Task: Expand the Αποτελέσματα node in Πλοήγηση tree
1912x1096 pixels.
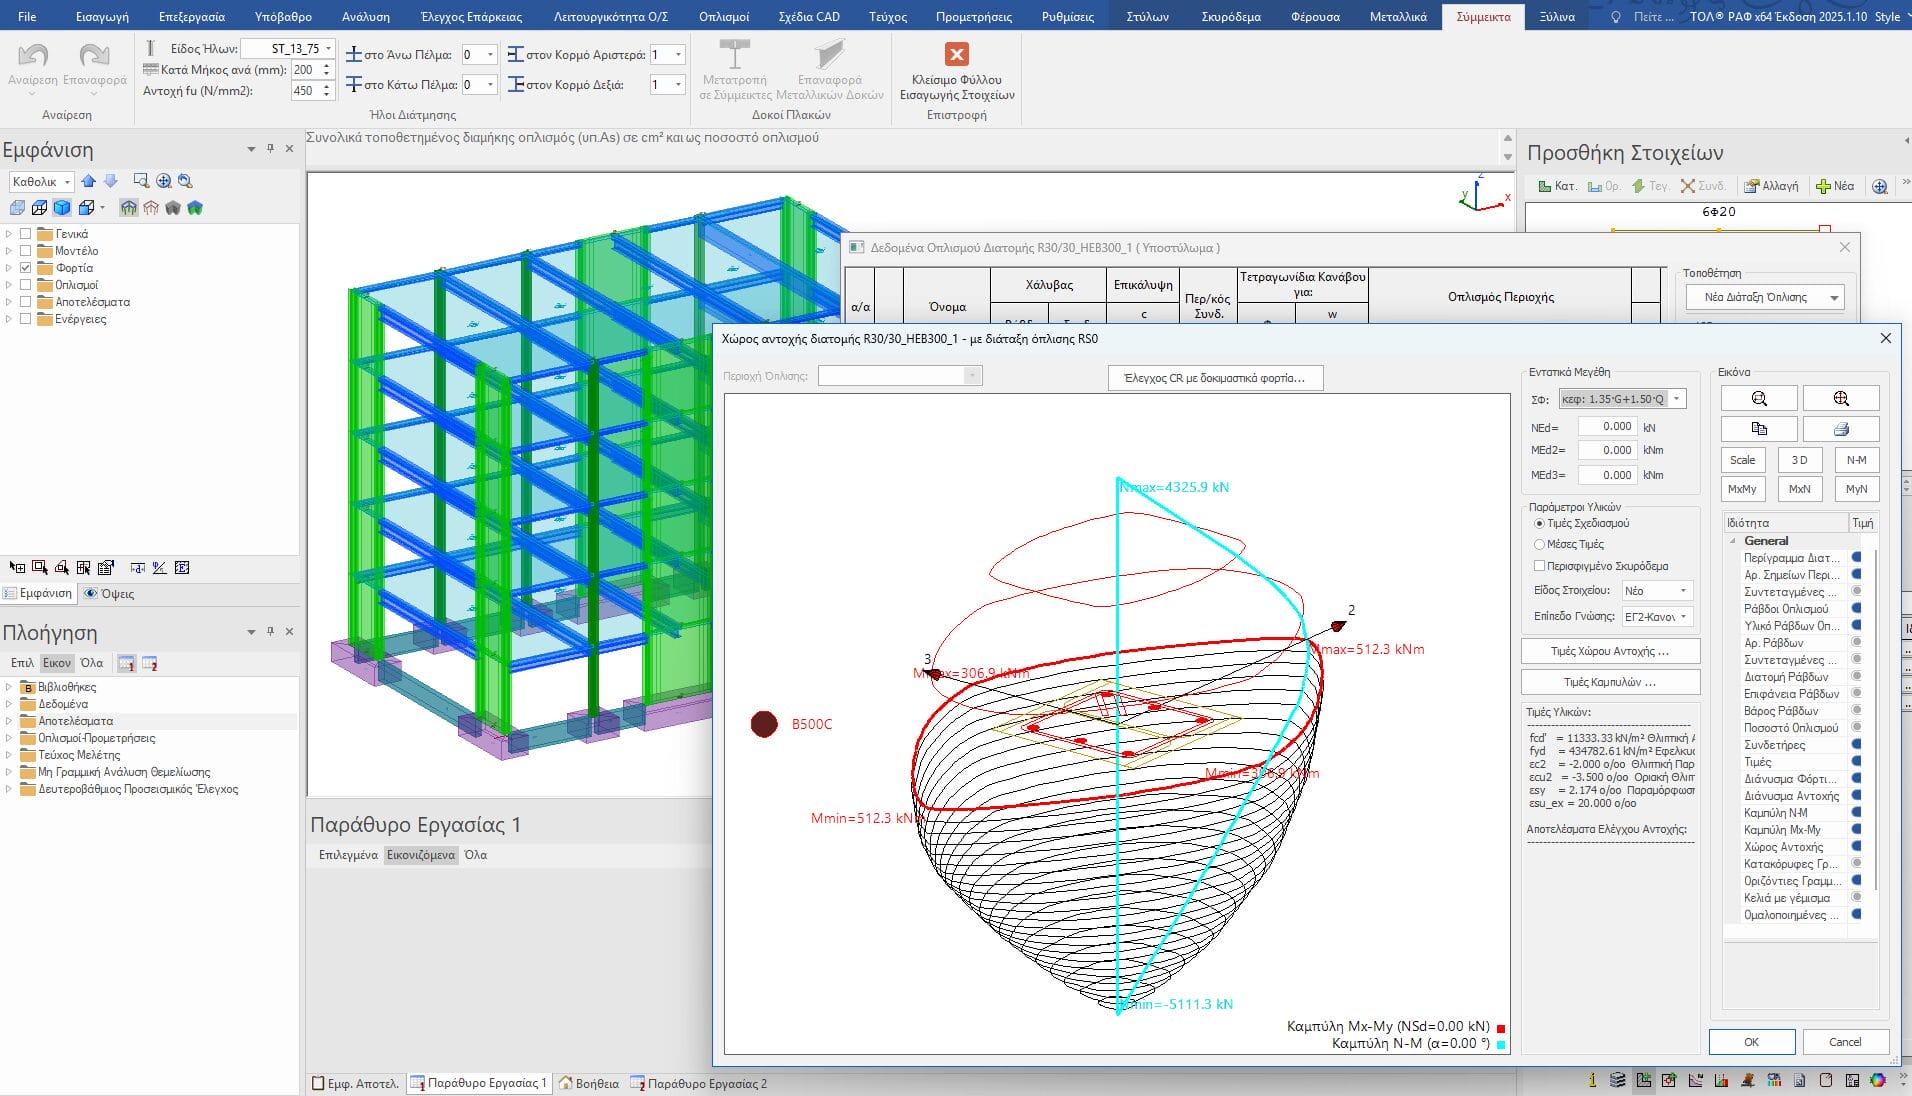Action: (9, 721)
